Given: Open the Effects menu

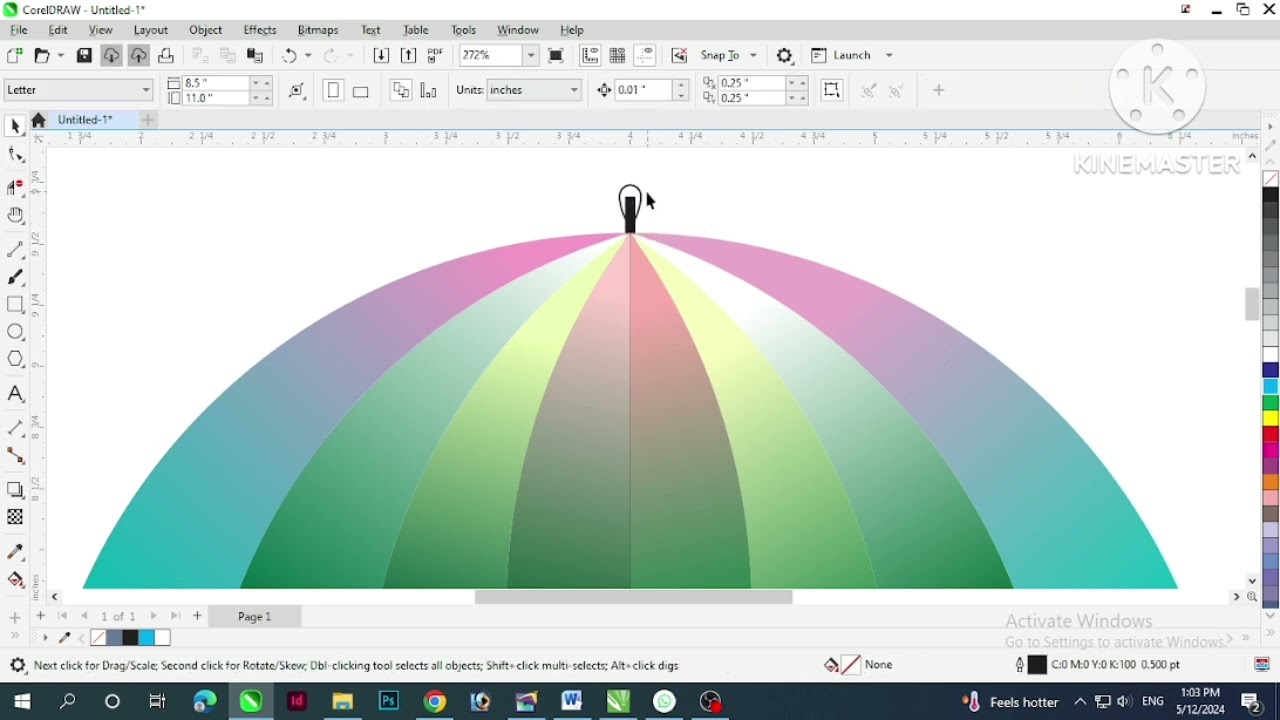Looking at the screenshot, I should coord(260,30).
